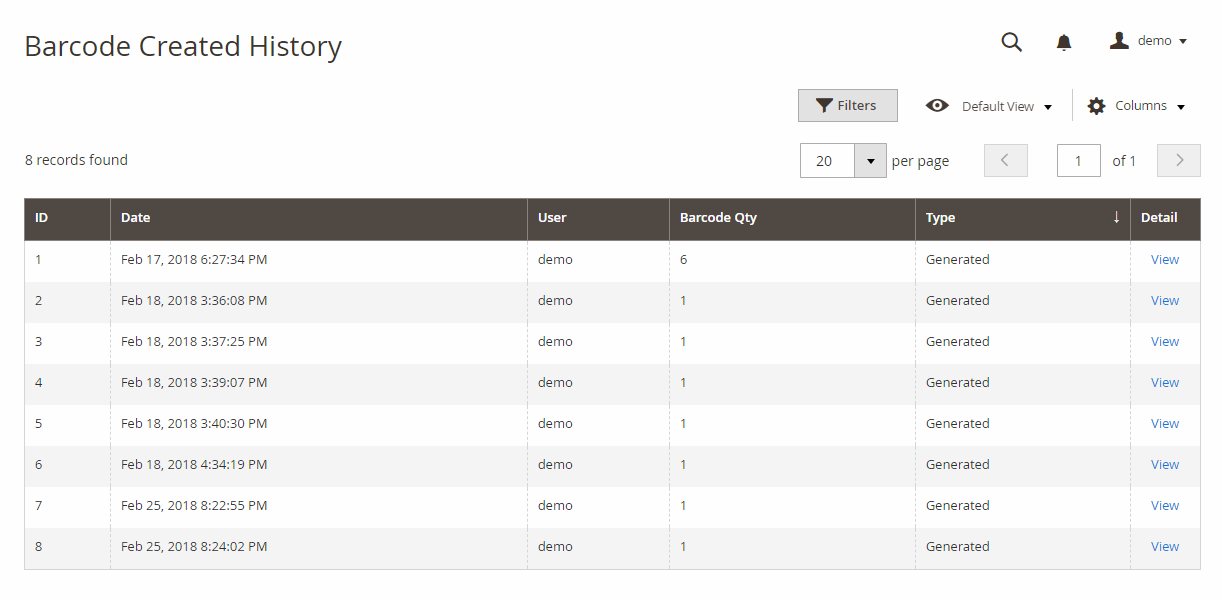View details for record ID 6

(1165, 465)
